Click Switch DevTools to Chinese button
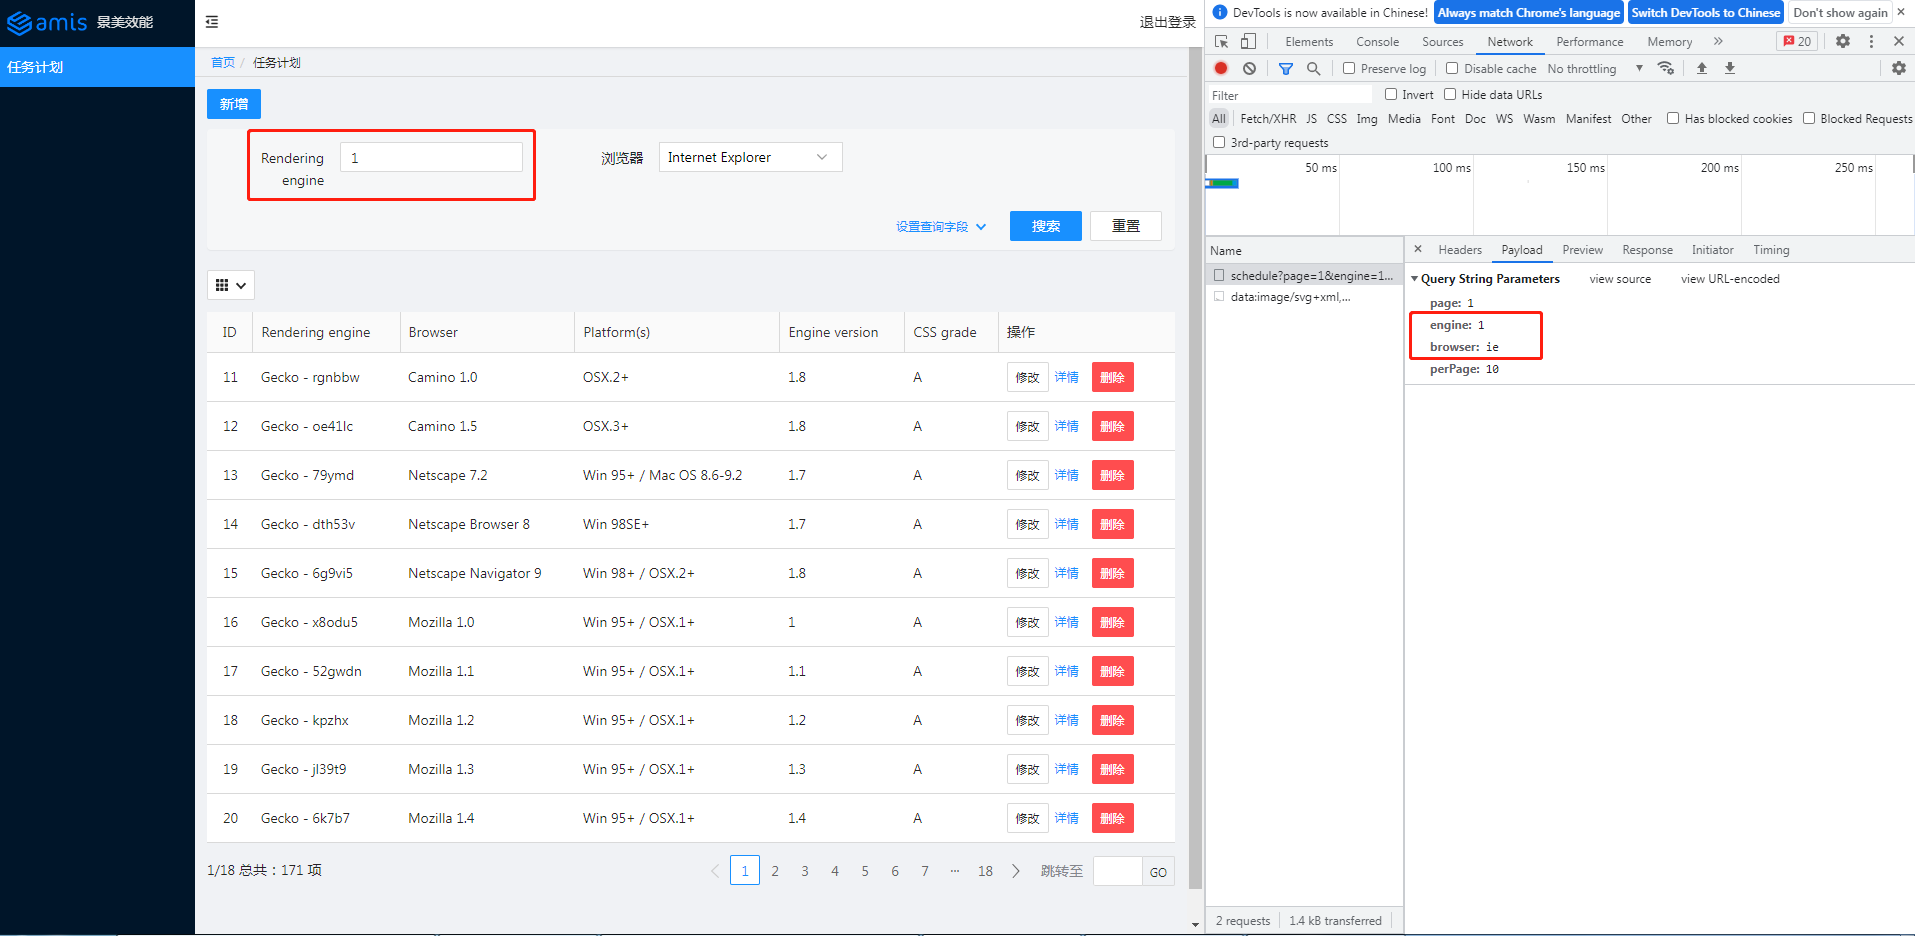This screenshot has height=936, width=1915. 1706,12
